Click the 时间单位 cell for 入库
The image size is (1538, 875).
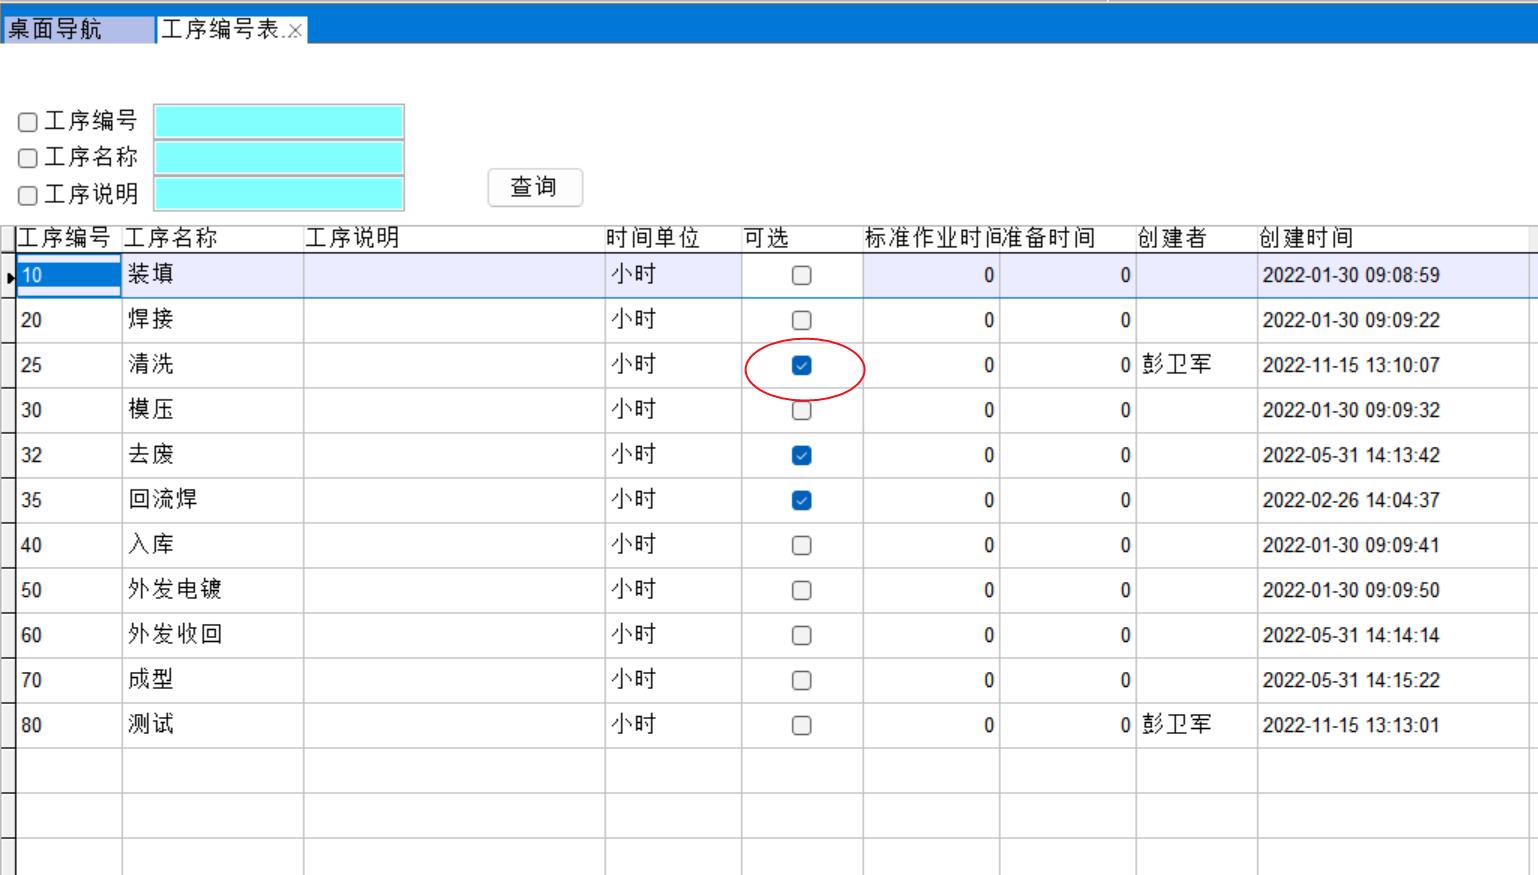[672, 545]
